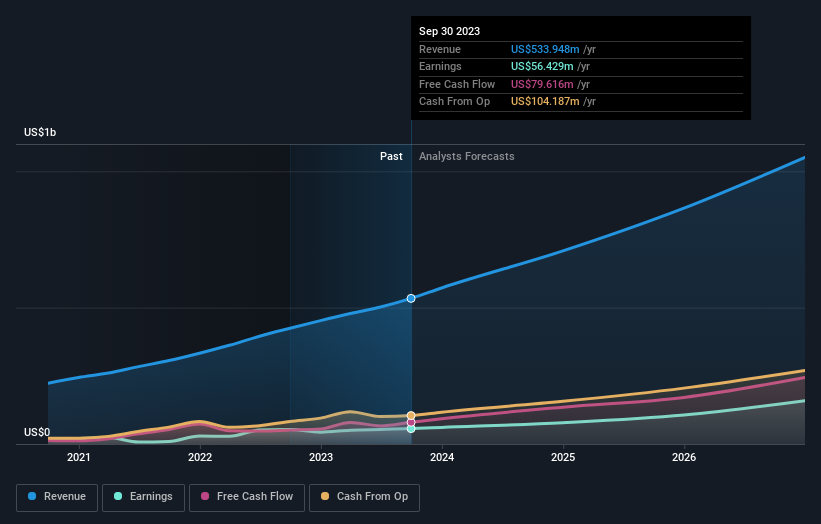Click the 2021 x-axis label
The height and width of the screenshot is (524, 821).
tap(79, 458)
